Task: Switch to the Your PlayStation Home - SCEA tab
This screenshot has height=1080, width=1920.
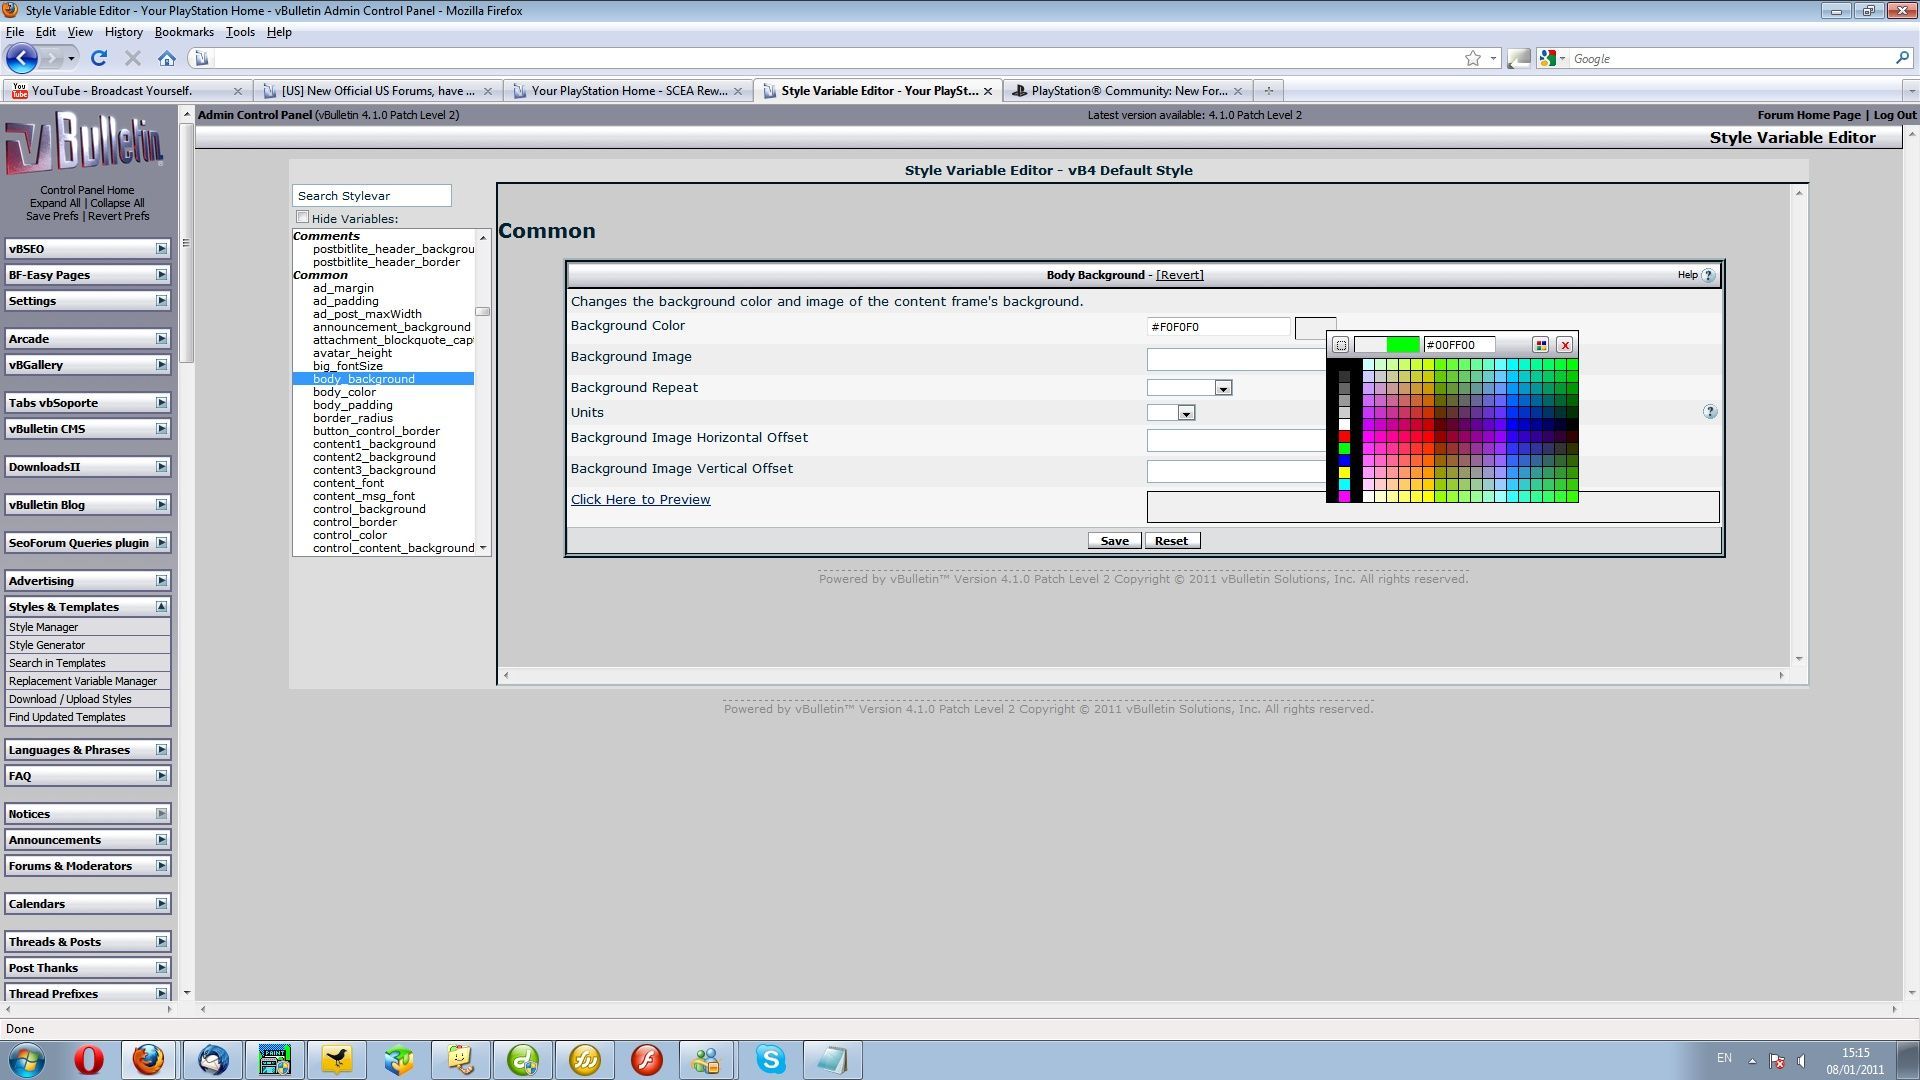Action: pyautogui.click(x=629, y=91)
